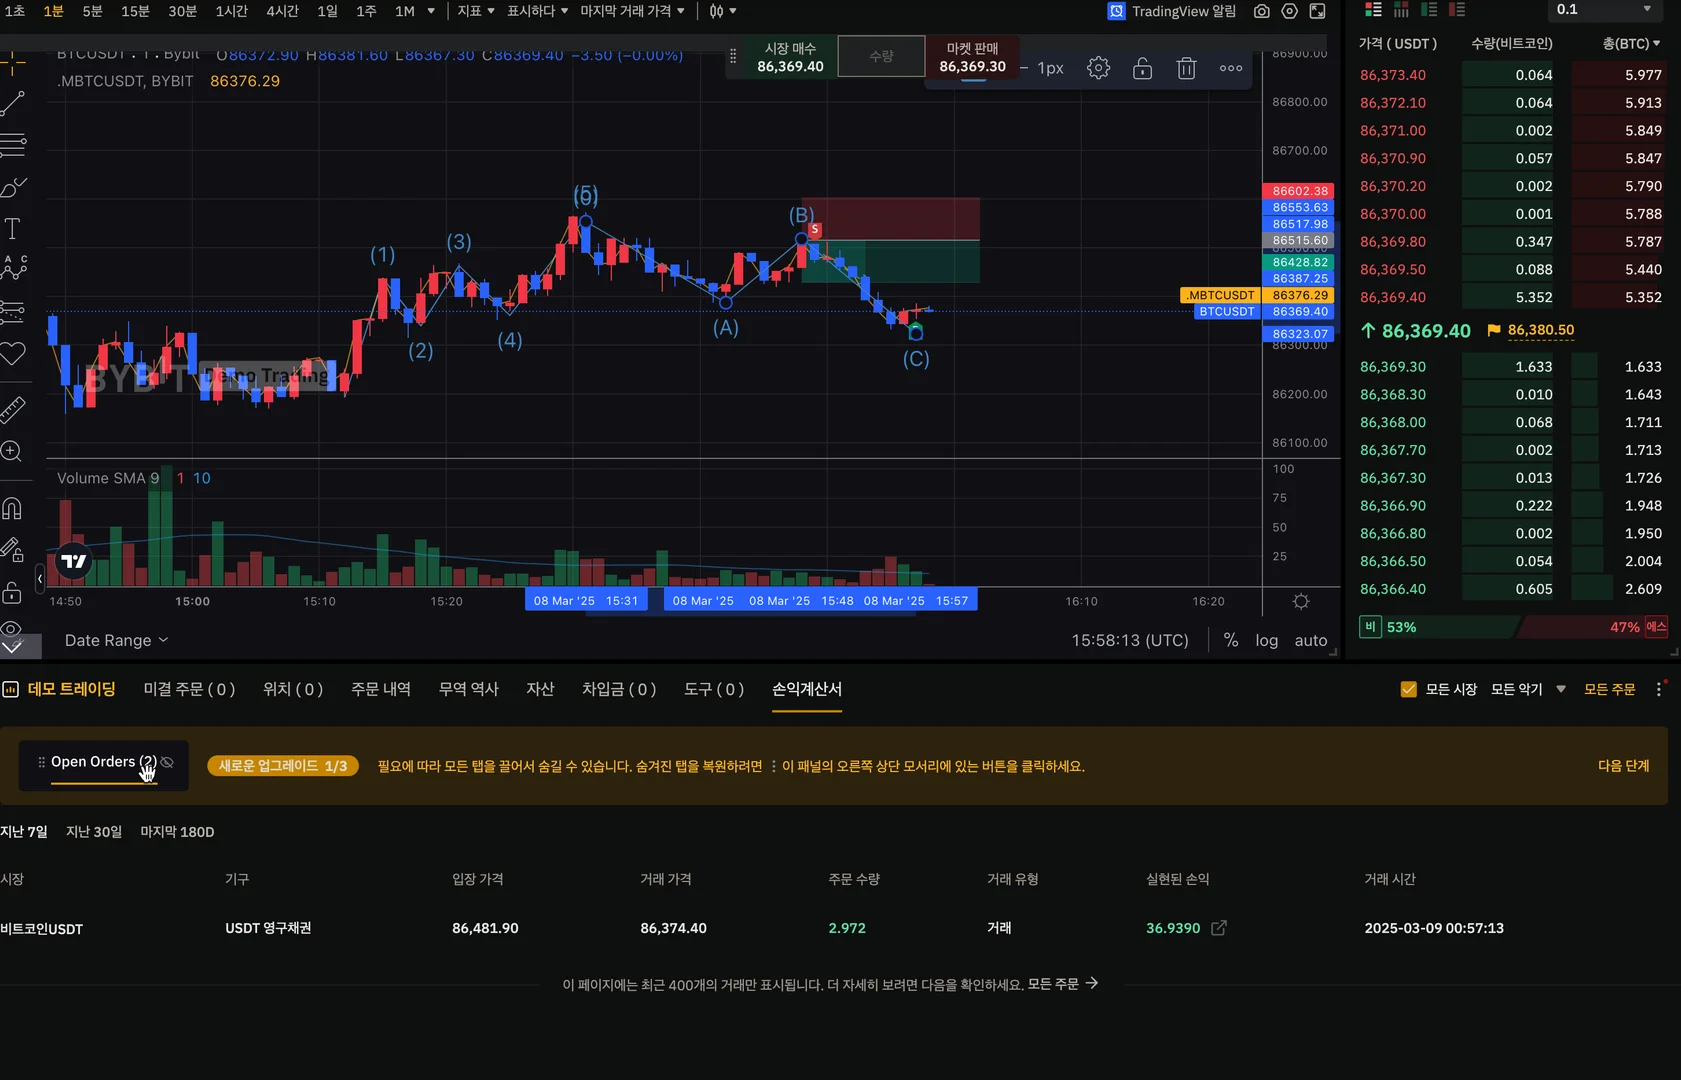
Task: Activate the zoom in tool
Action: coord(13,451)
